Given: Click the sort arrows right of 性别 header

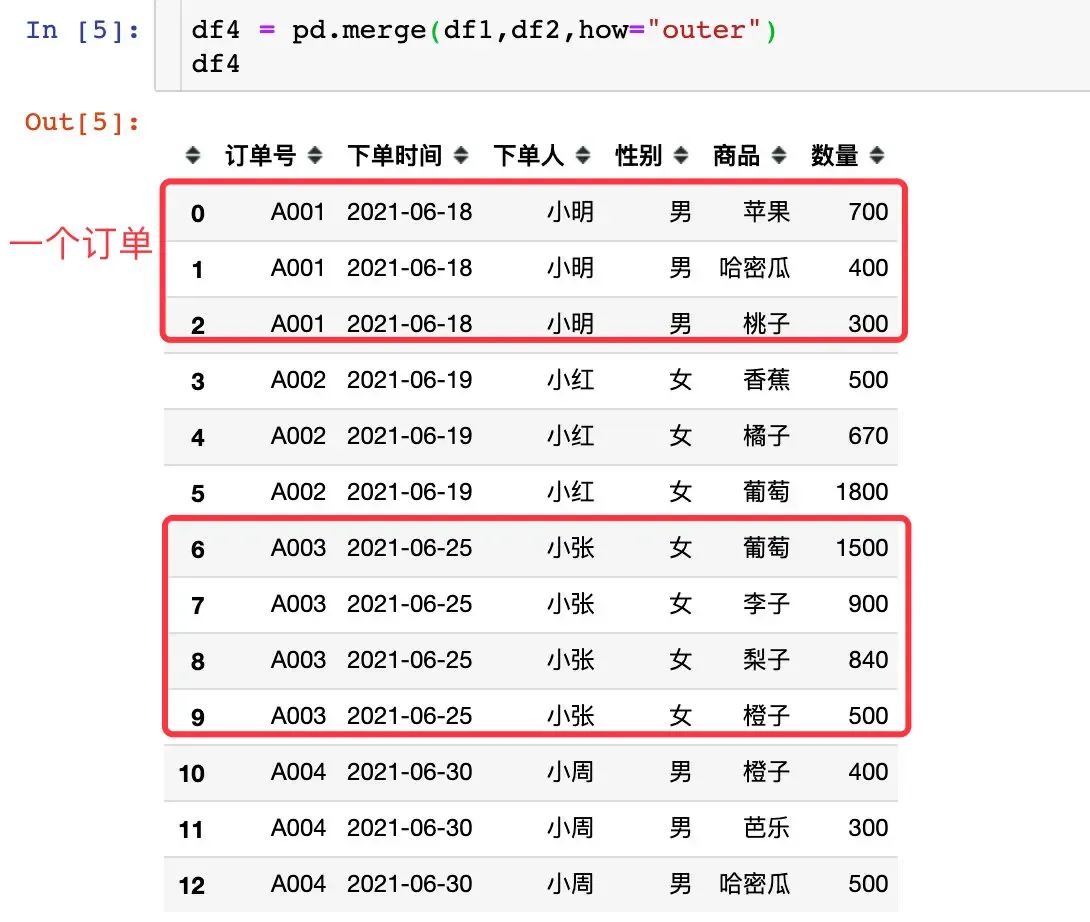Looking at the screenshot, I should click(x=681, y=156).
